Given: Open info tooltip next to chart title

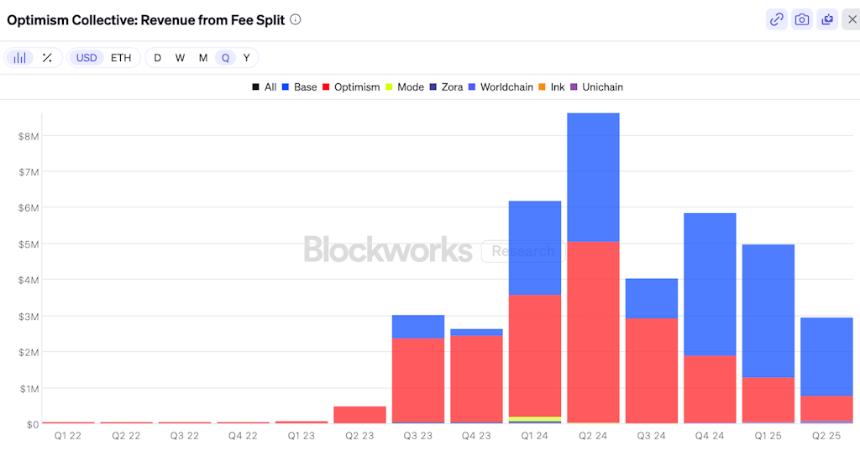Looking at the screenshot, I should pos(295,19).
